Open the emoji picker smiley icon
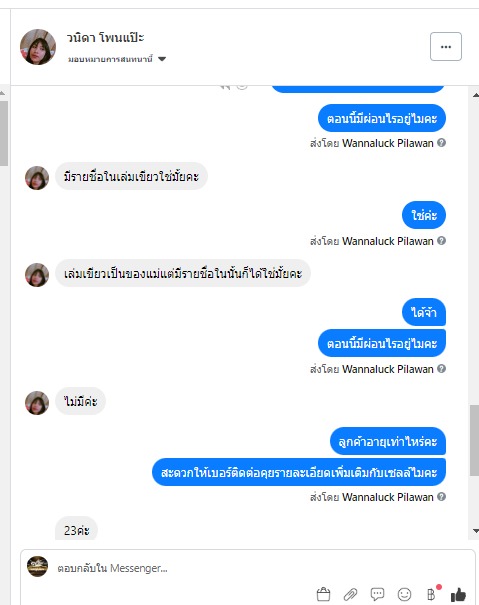This screenshot has width=479, height=605. [x=404, y=594]
